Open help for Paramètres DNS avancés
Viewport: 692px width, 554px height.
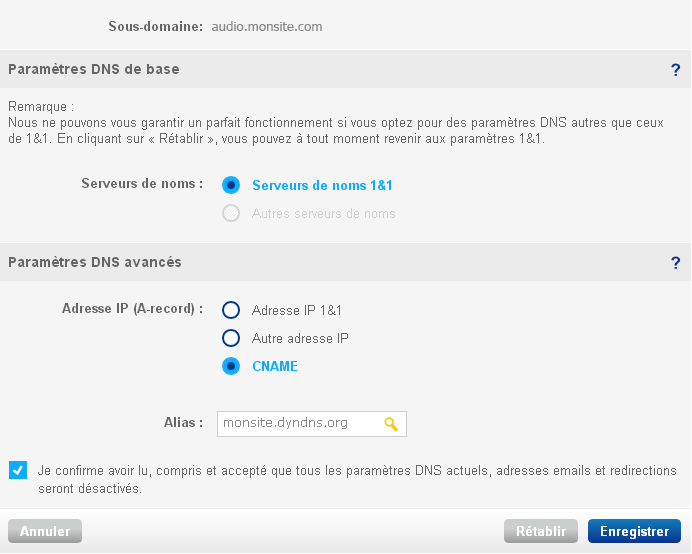pyautogui.click(x=675, y=263)
